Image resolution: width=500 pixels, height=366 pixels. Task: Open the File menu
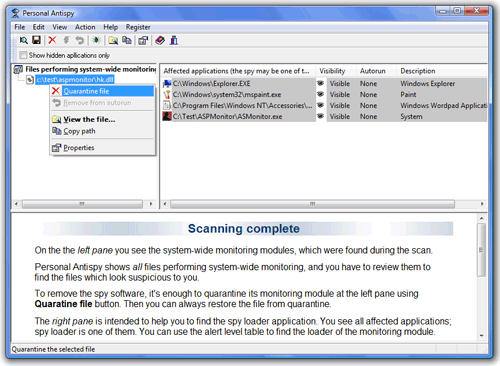tap(20, 27)
